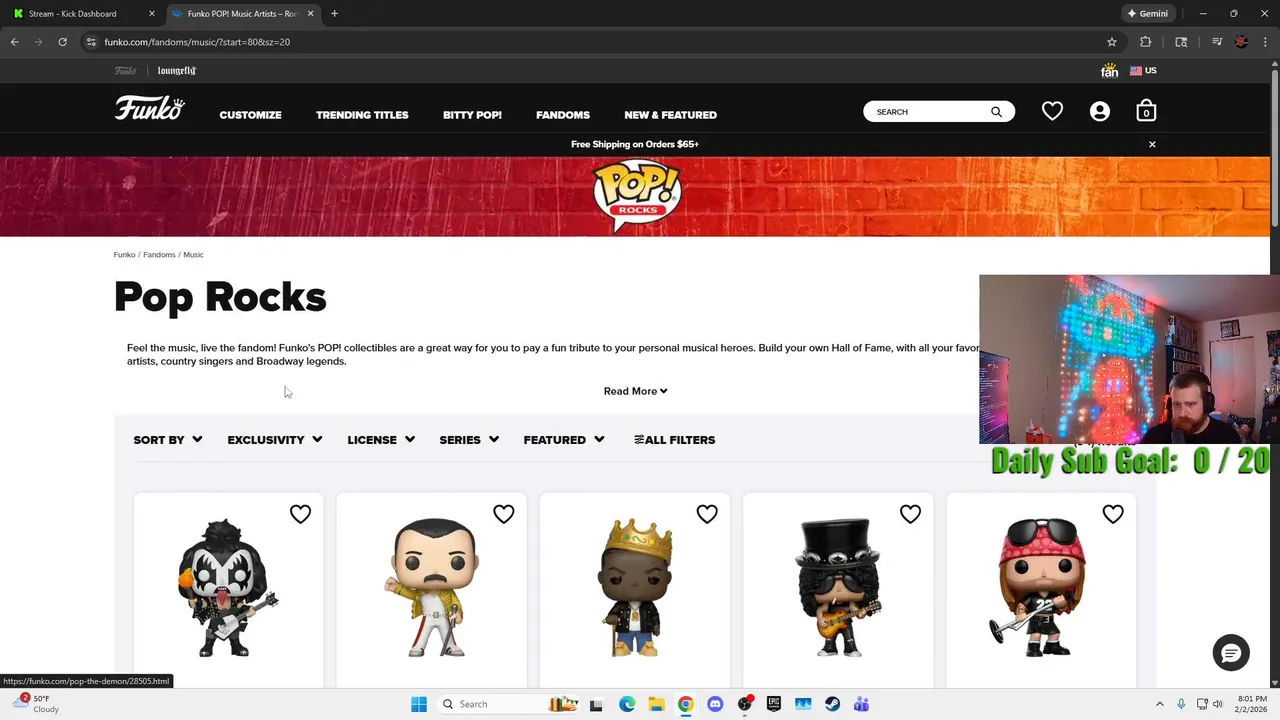Go to Music breadcrumb link
This screenshot has height=720, width=1280.
point(193,255)
